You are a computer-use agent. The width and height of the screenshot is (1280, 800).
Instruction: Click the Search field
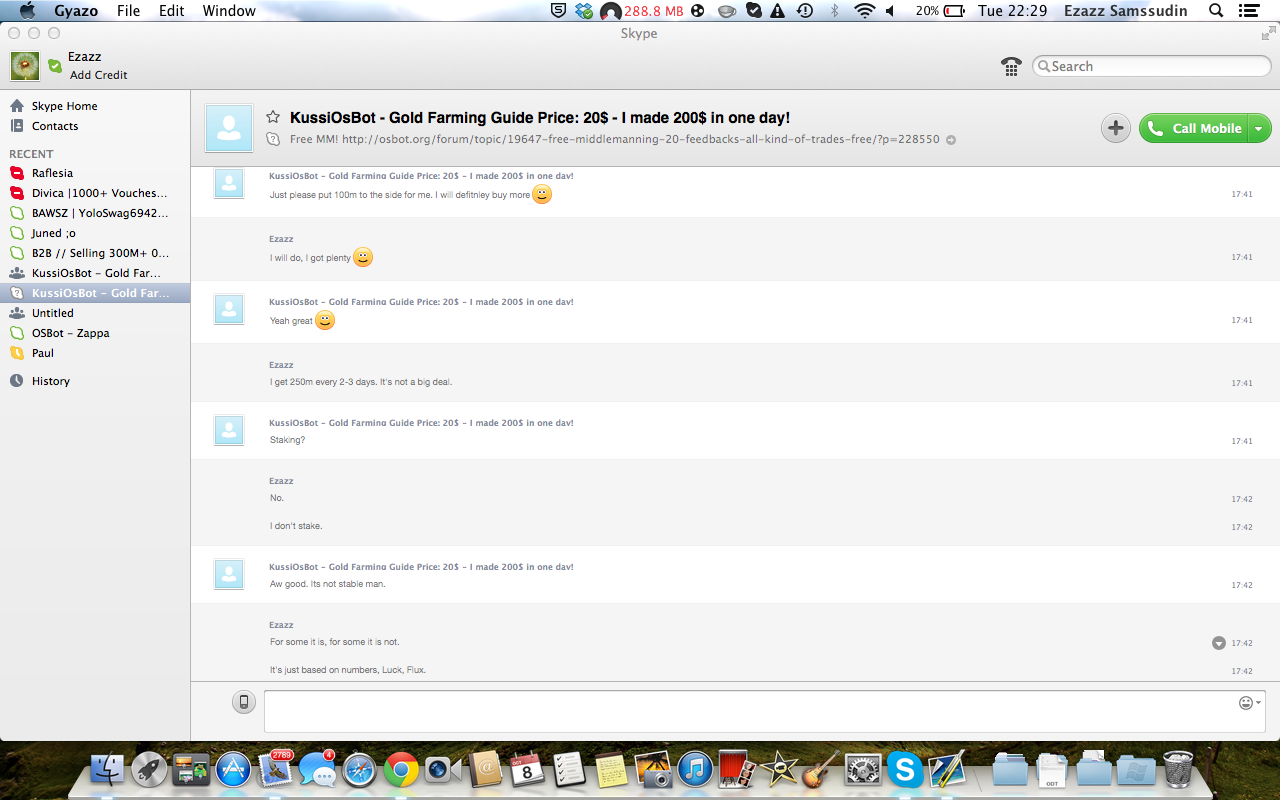tap(1150, 66)
